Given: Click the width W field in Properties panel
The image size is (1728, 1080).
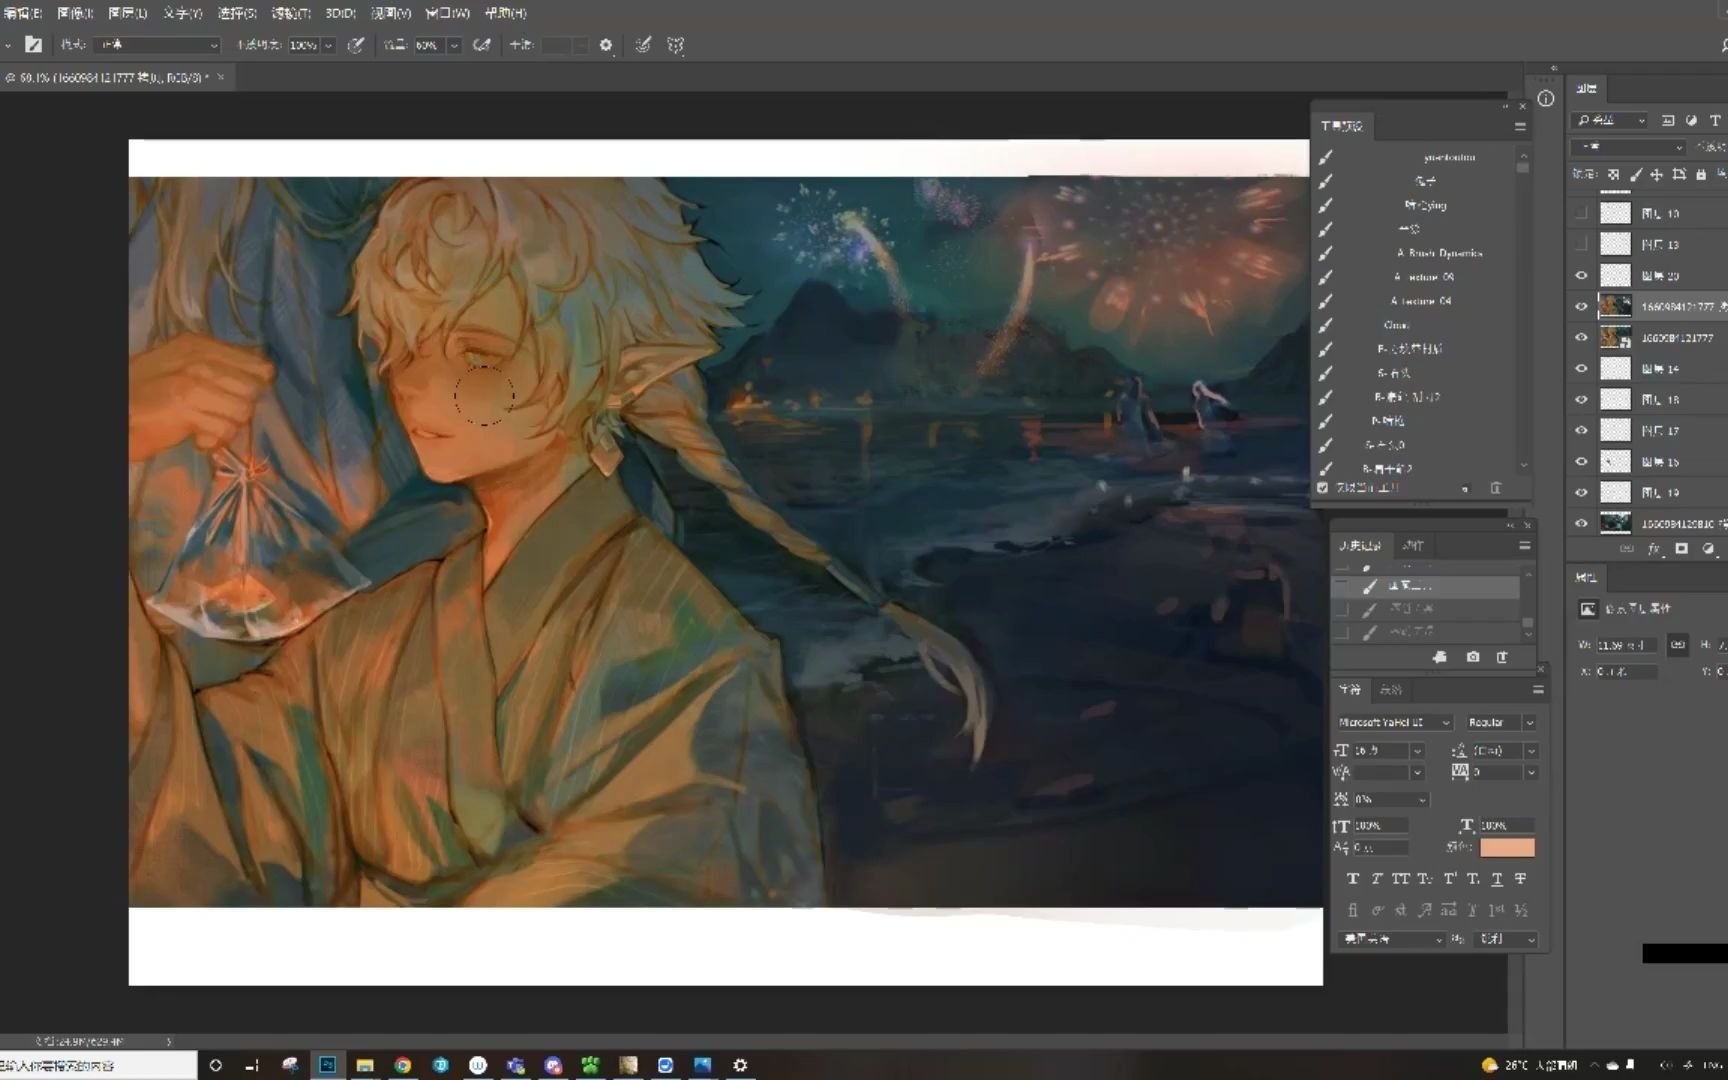Looking at the screenshot, I should [1627, 645].
